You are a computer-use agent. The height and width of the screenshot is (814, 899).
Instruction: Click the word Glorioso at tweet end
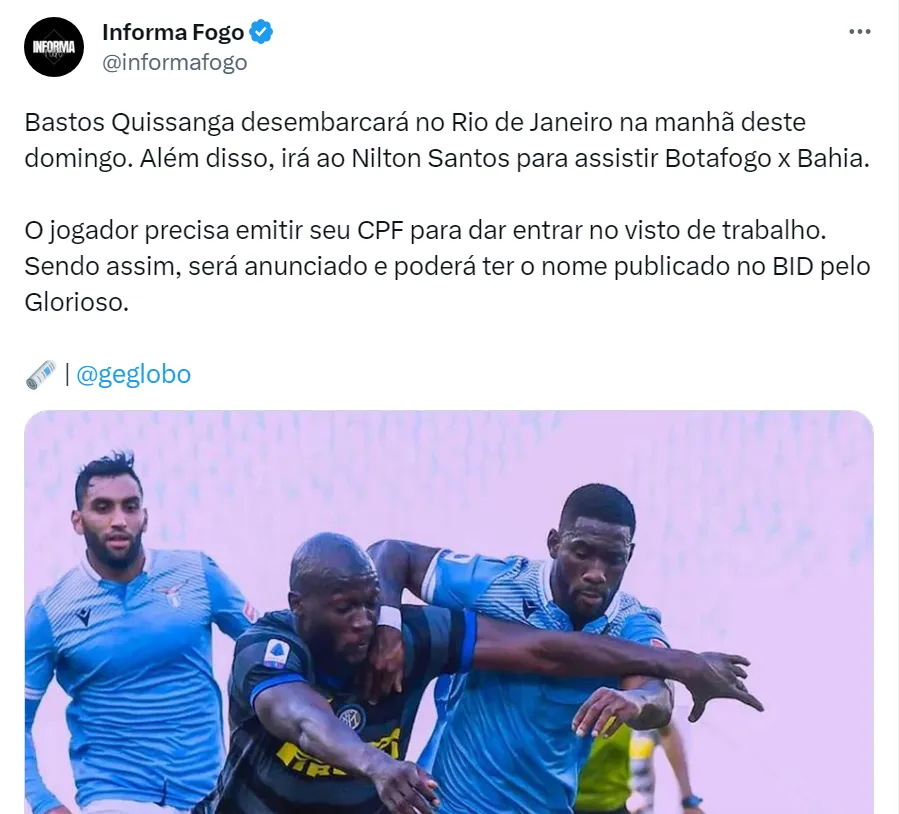(76, 302)
